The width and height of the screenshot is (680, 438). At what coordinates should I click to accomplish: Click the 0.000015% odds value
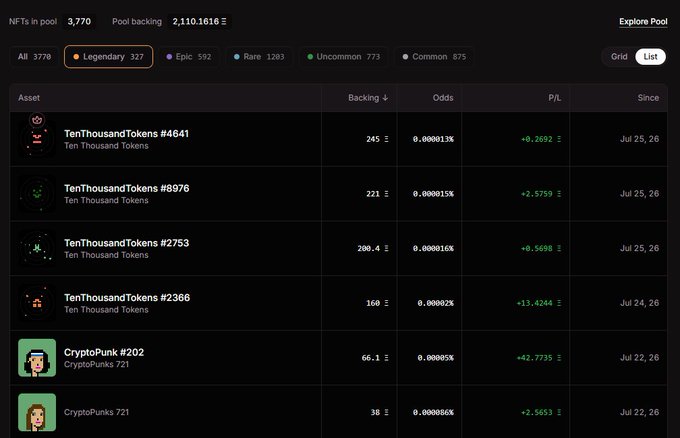(x=433, y=194)
